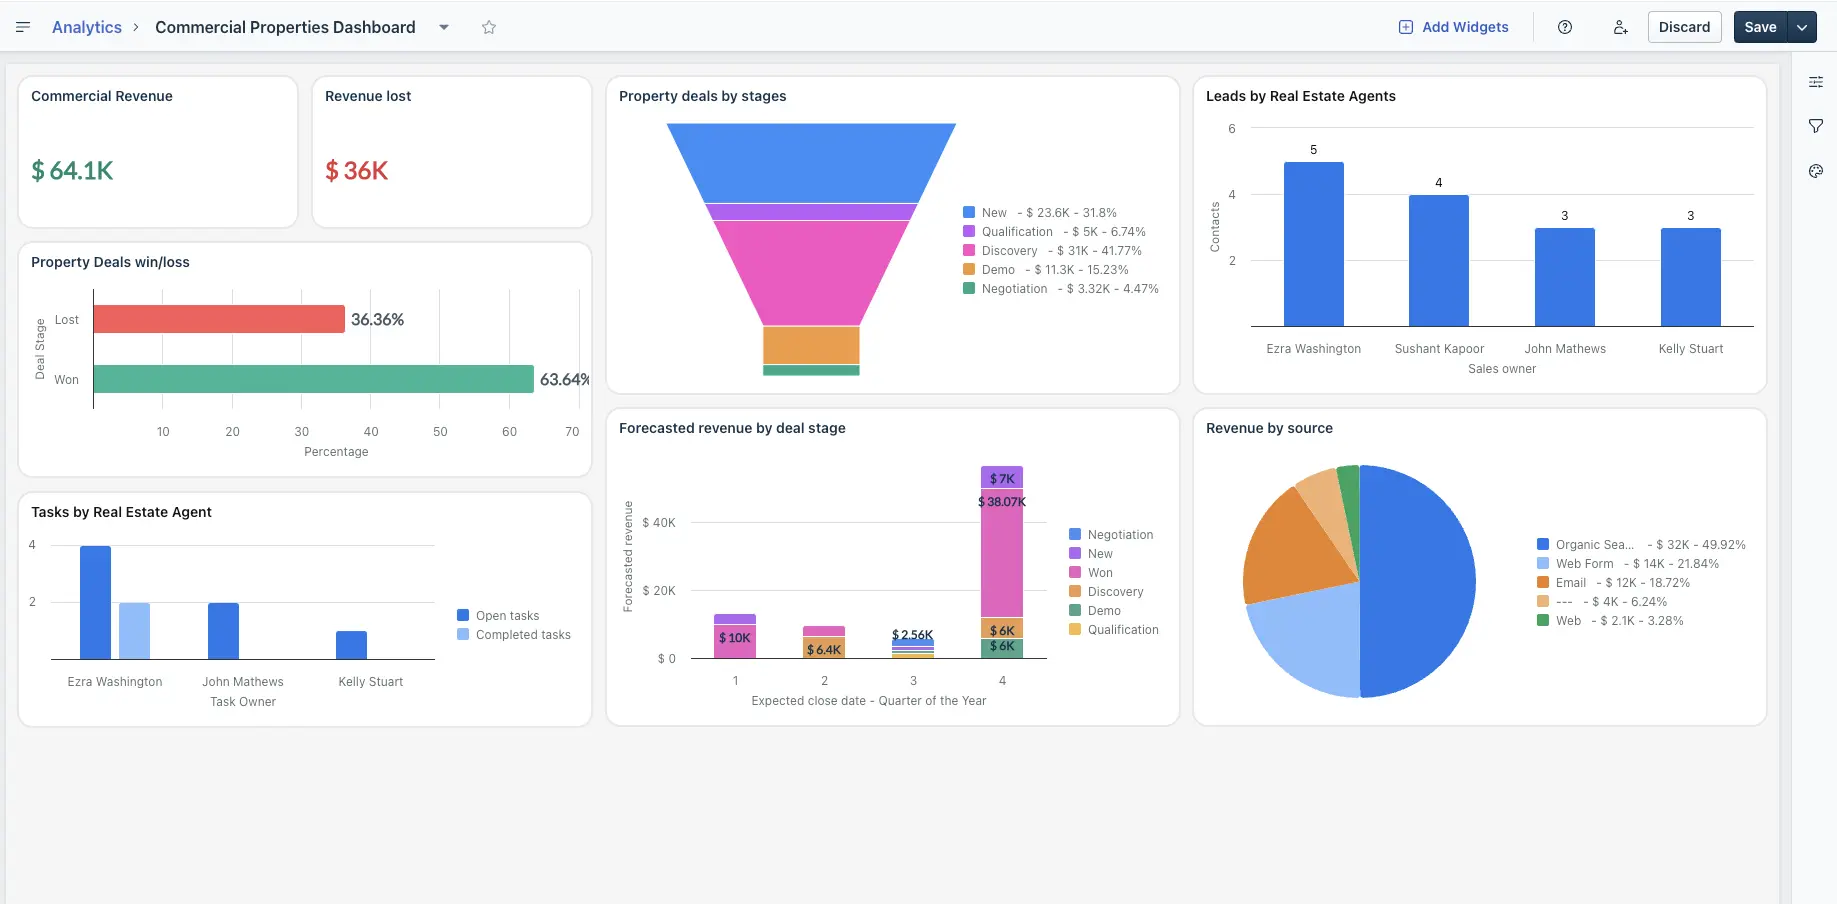Open the dashboard settings sliders icon

(x=1816, y=82)
